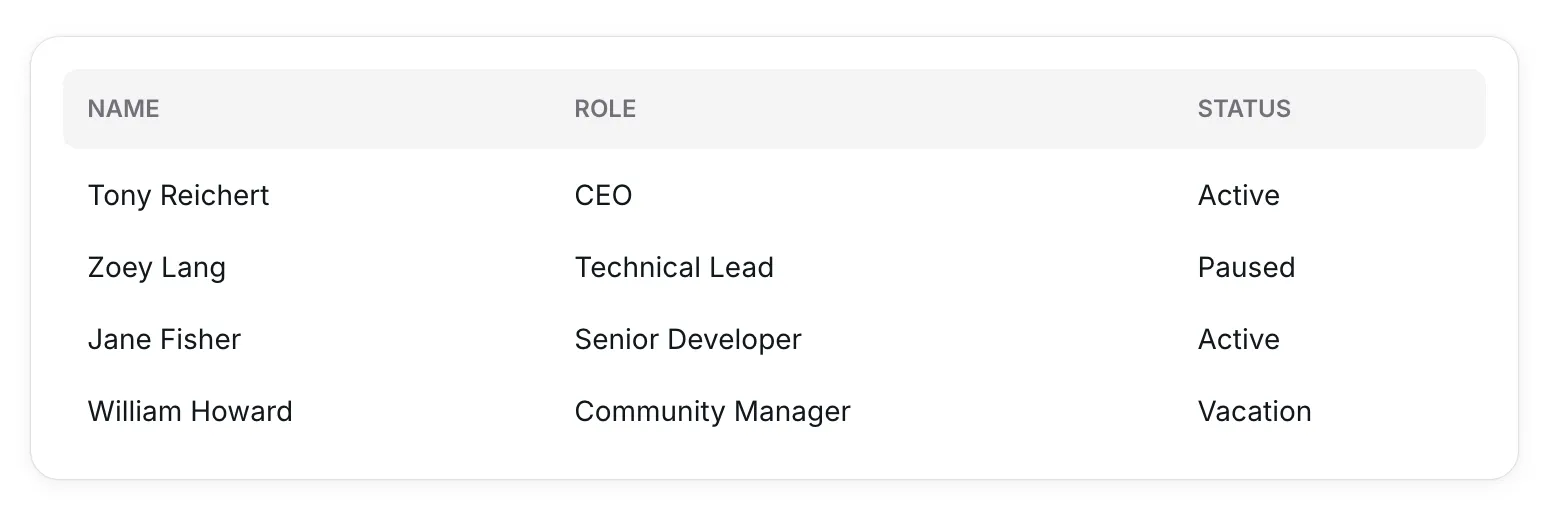
Task: Click the ROLE column header
Action: (605, 109)
